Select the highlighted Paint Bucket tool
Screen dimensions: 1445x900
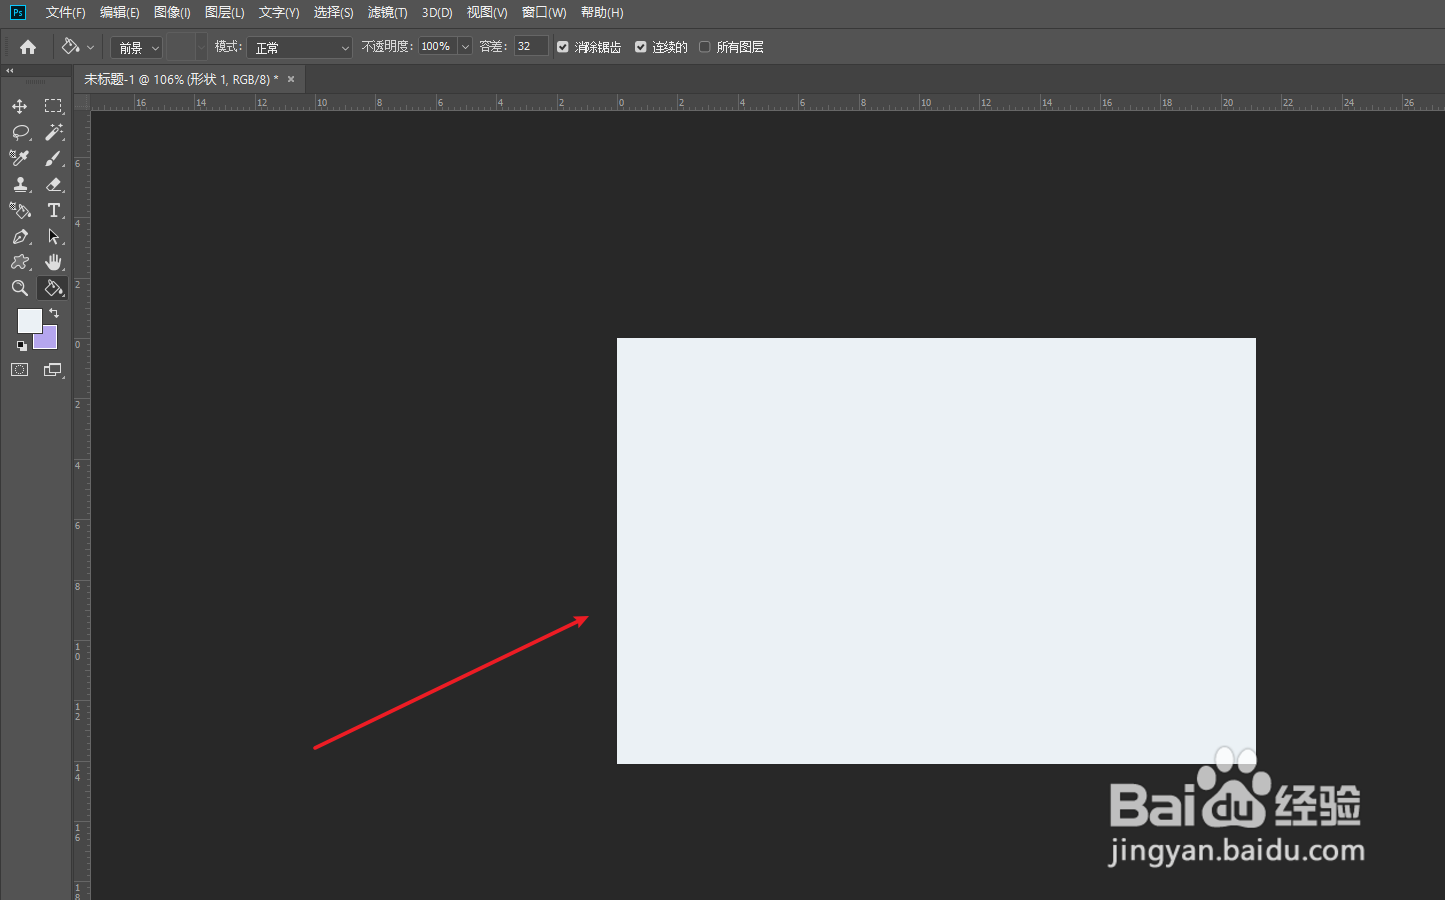coord(54,288)
